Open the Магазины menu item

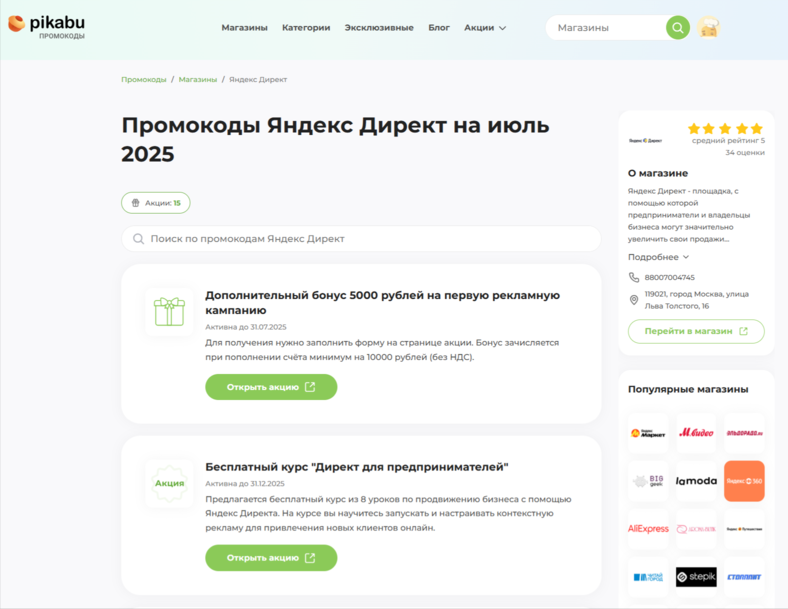click(x=244, y=28)
